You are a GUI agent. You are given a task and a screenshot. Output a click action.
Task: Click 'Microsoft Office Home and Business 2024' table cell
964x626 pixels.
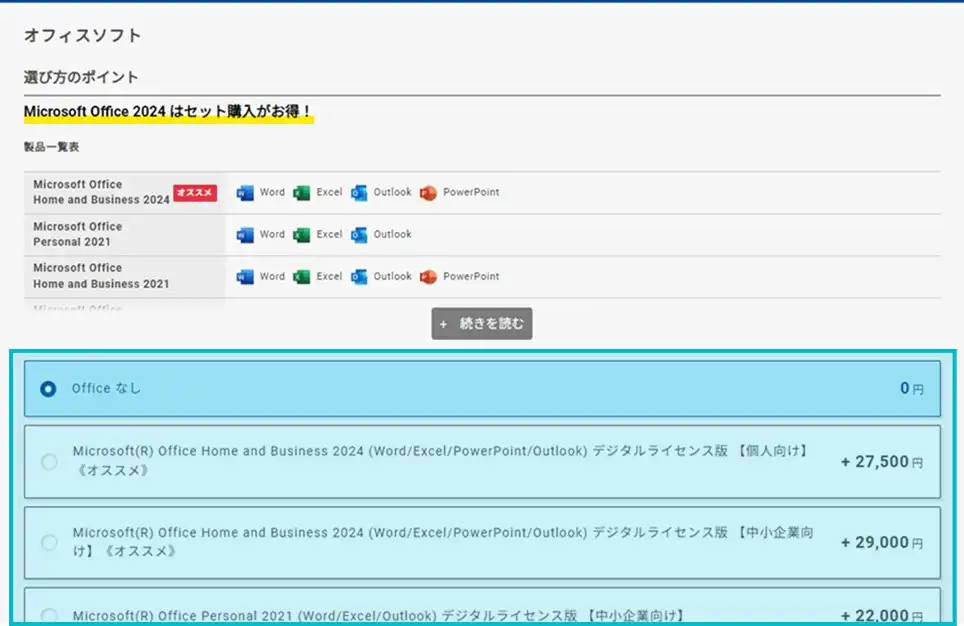click(125, 192)
